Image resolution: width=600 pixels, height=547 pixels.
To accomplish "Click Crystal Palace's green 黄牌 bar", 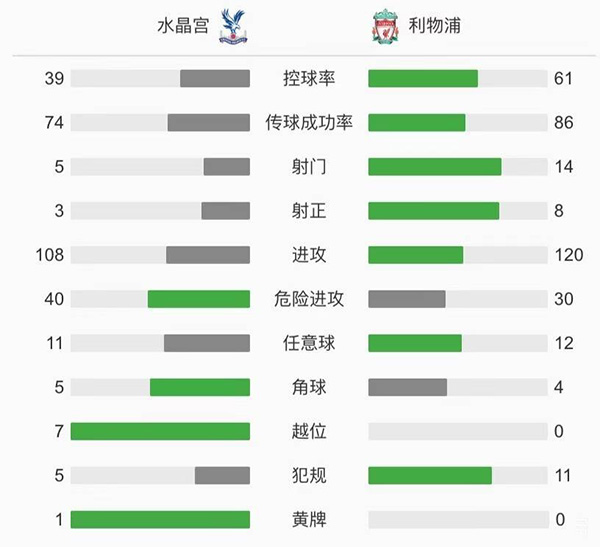I will click(x=160, y=519).
